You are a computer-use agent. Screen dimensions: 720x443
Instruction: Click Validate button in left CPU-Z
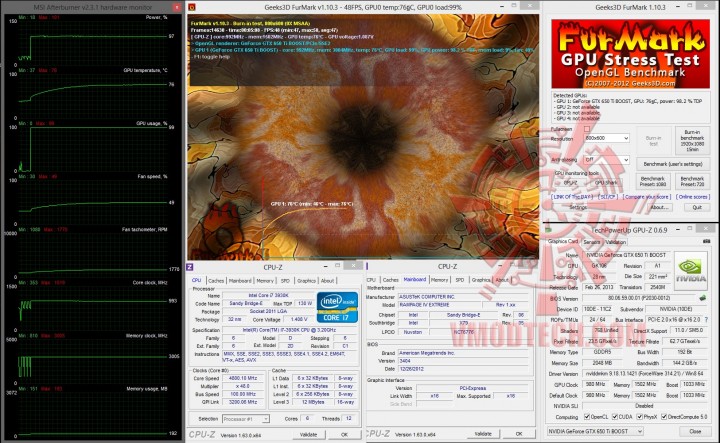coord(308,434)
